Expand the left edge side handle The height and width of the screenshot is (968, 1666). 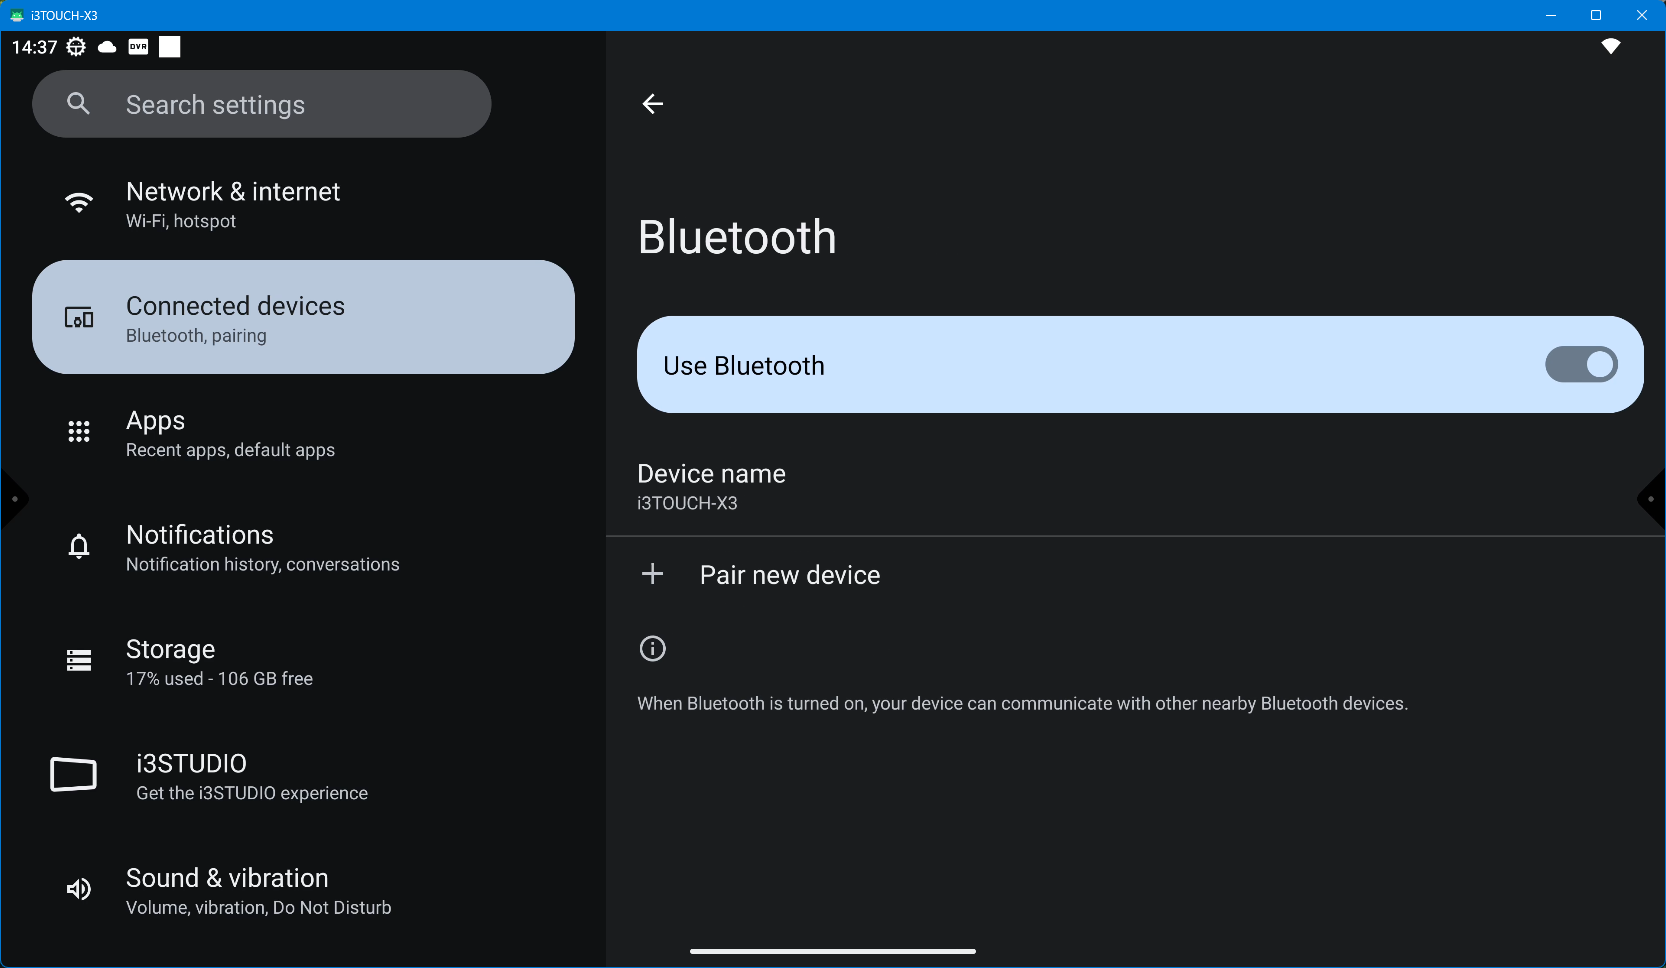13,499
